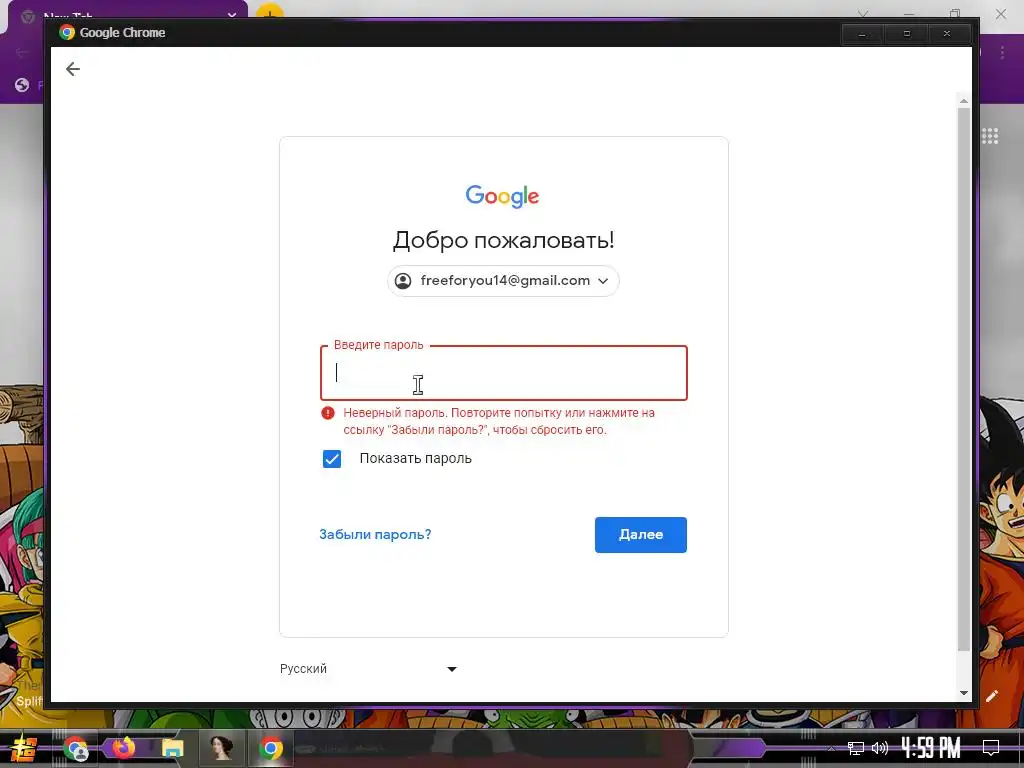The height and width of the screenshot is (768, 1024).
Task: Open the freeforyou14@gmail.com account switcher
Action: pos(503,281)
